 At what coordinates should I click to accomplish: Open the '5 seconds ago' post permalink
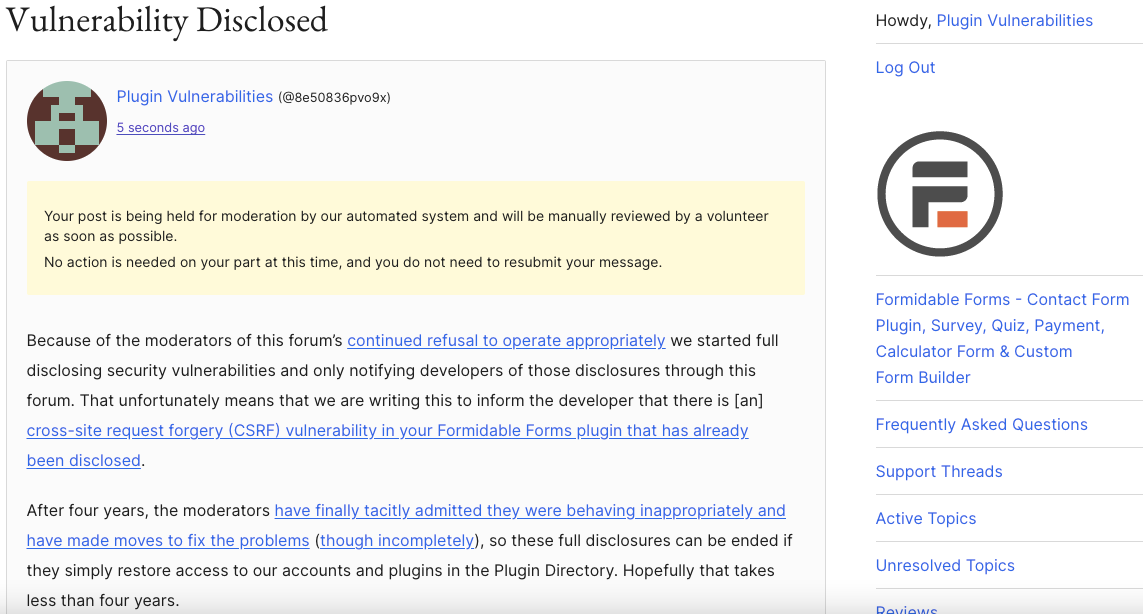[160, 128]
